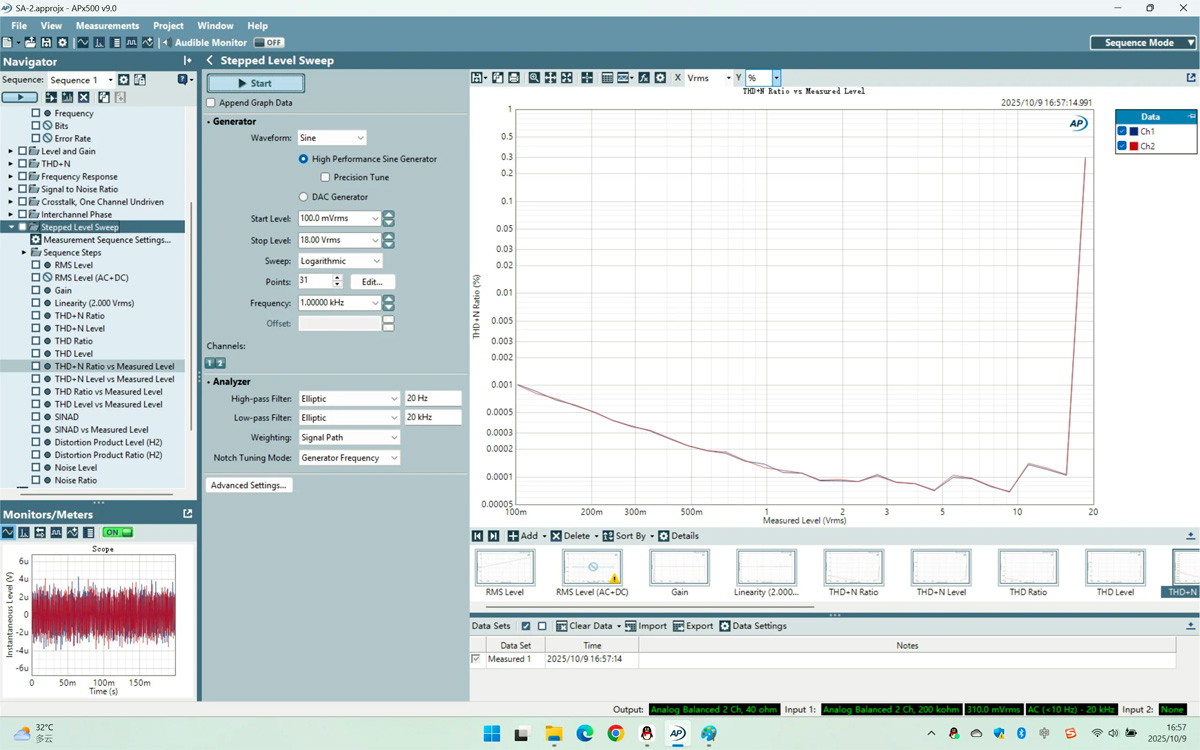Image resolution: width=1200 pixels, height=750 pixels.
Task: Click the save graph icon on the graph toolbar
Action: point(477,77)
